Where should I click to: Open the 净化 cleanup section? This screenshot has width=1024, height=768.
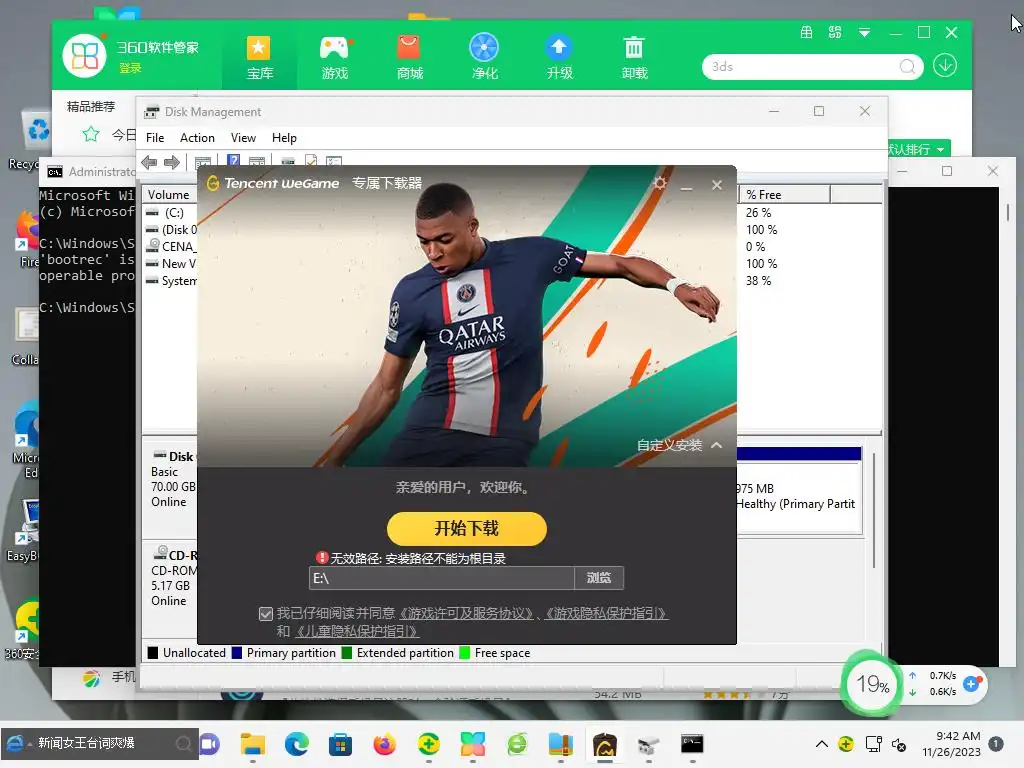click(484, 57)
